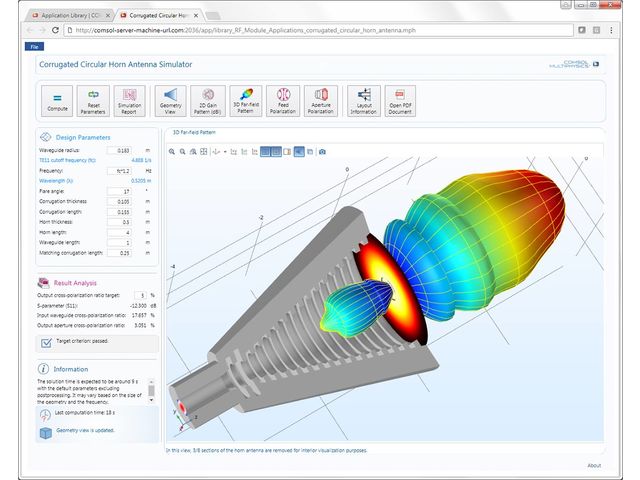Open the 3D Far-field Pattern plot

click(x=245, y=100)
